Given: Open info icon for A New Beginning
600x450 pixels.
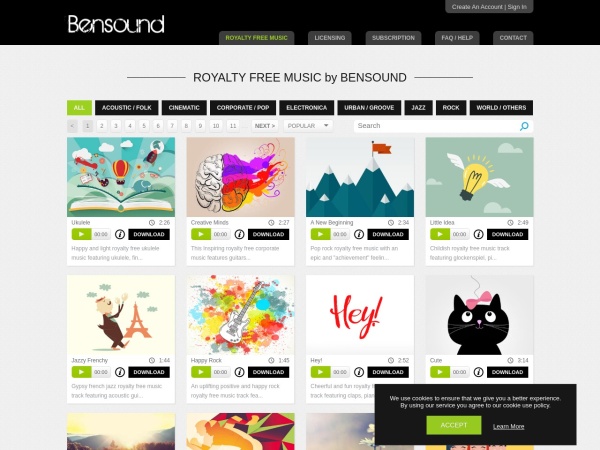Looking at the screenshot, I should click(x=359, y=234).
